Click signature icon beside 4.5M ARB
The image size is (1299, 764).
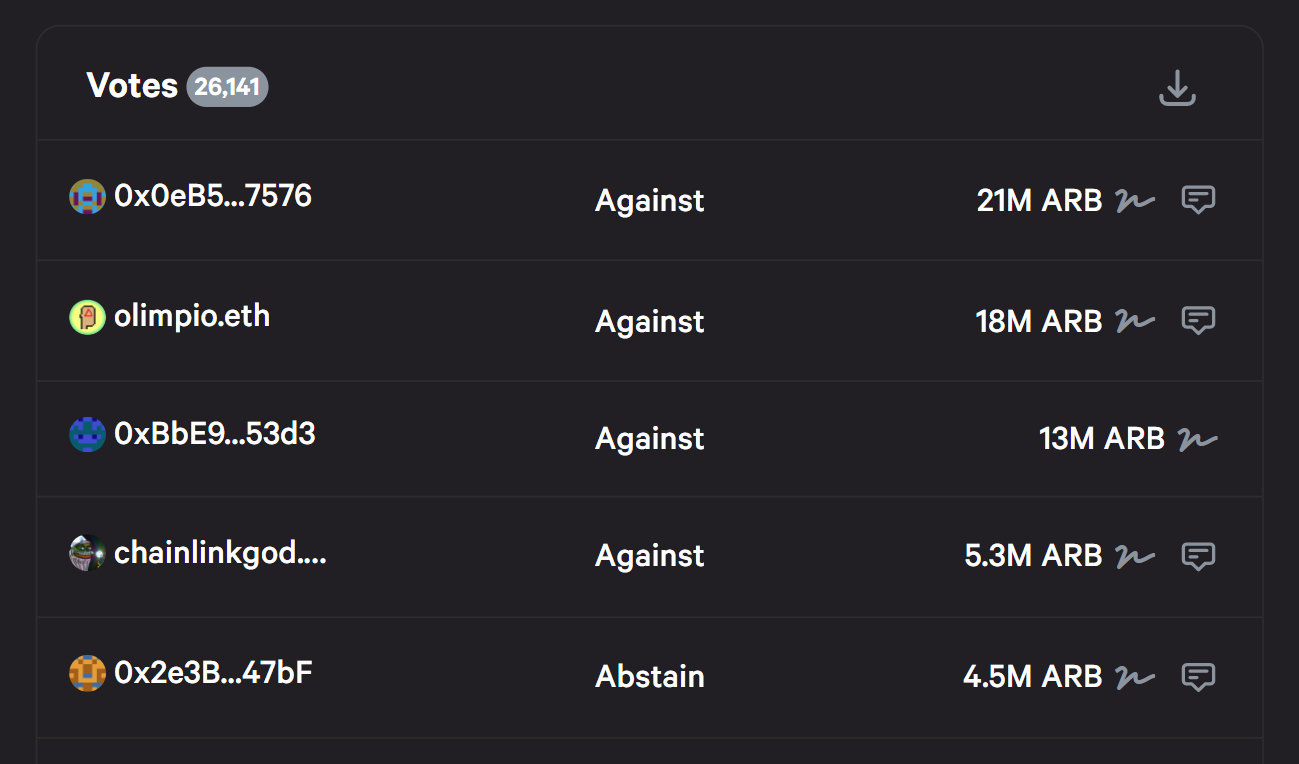tap(1135, 678)
